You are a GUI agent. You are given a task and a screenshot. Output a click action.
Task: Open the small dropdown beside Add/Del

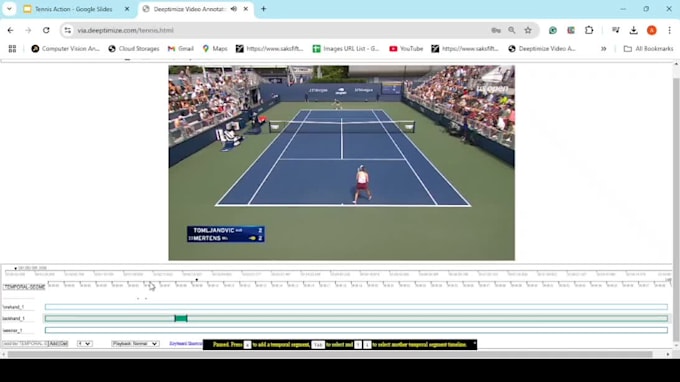(85, 343)
